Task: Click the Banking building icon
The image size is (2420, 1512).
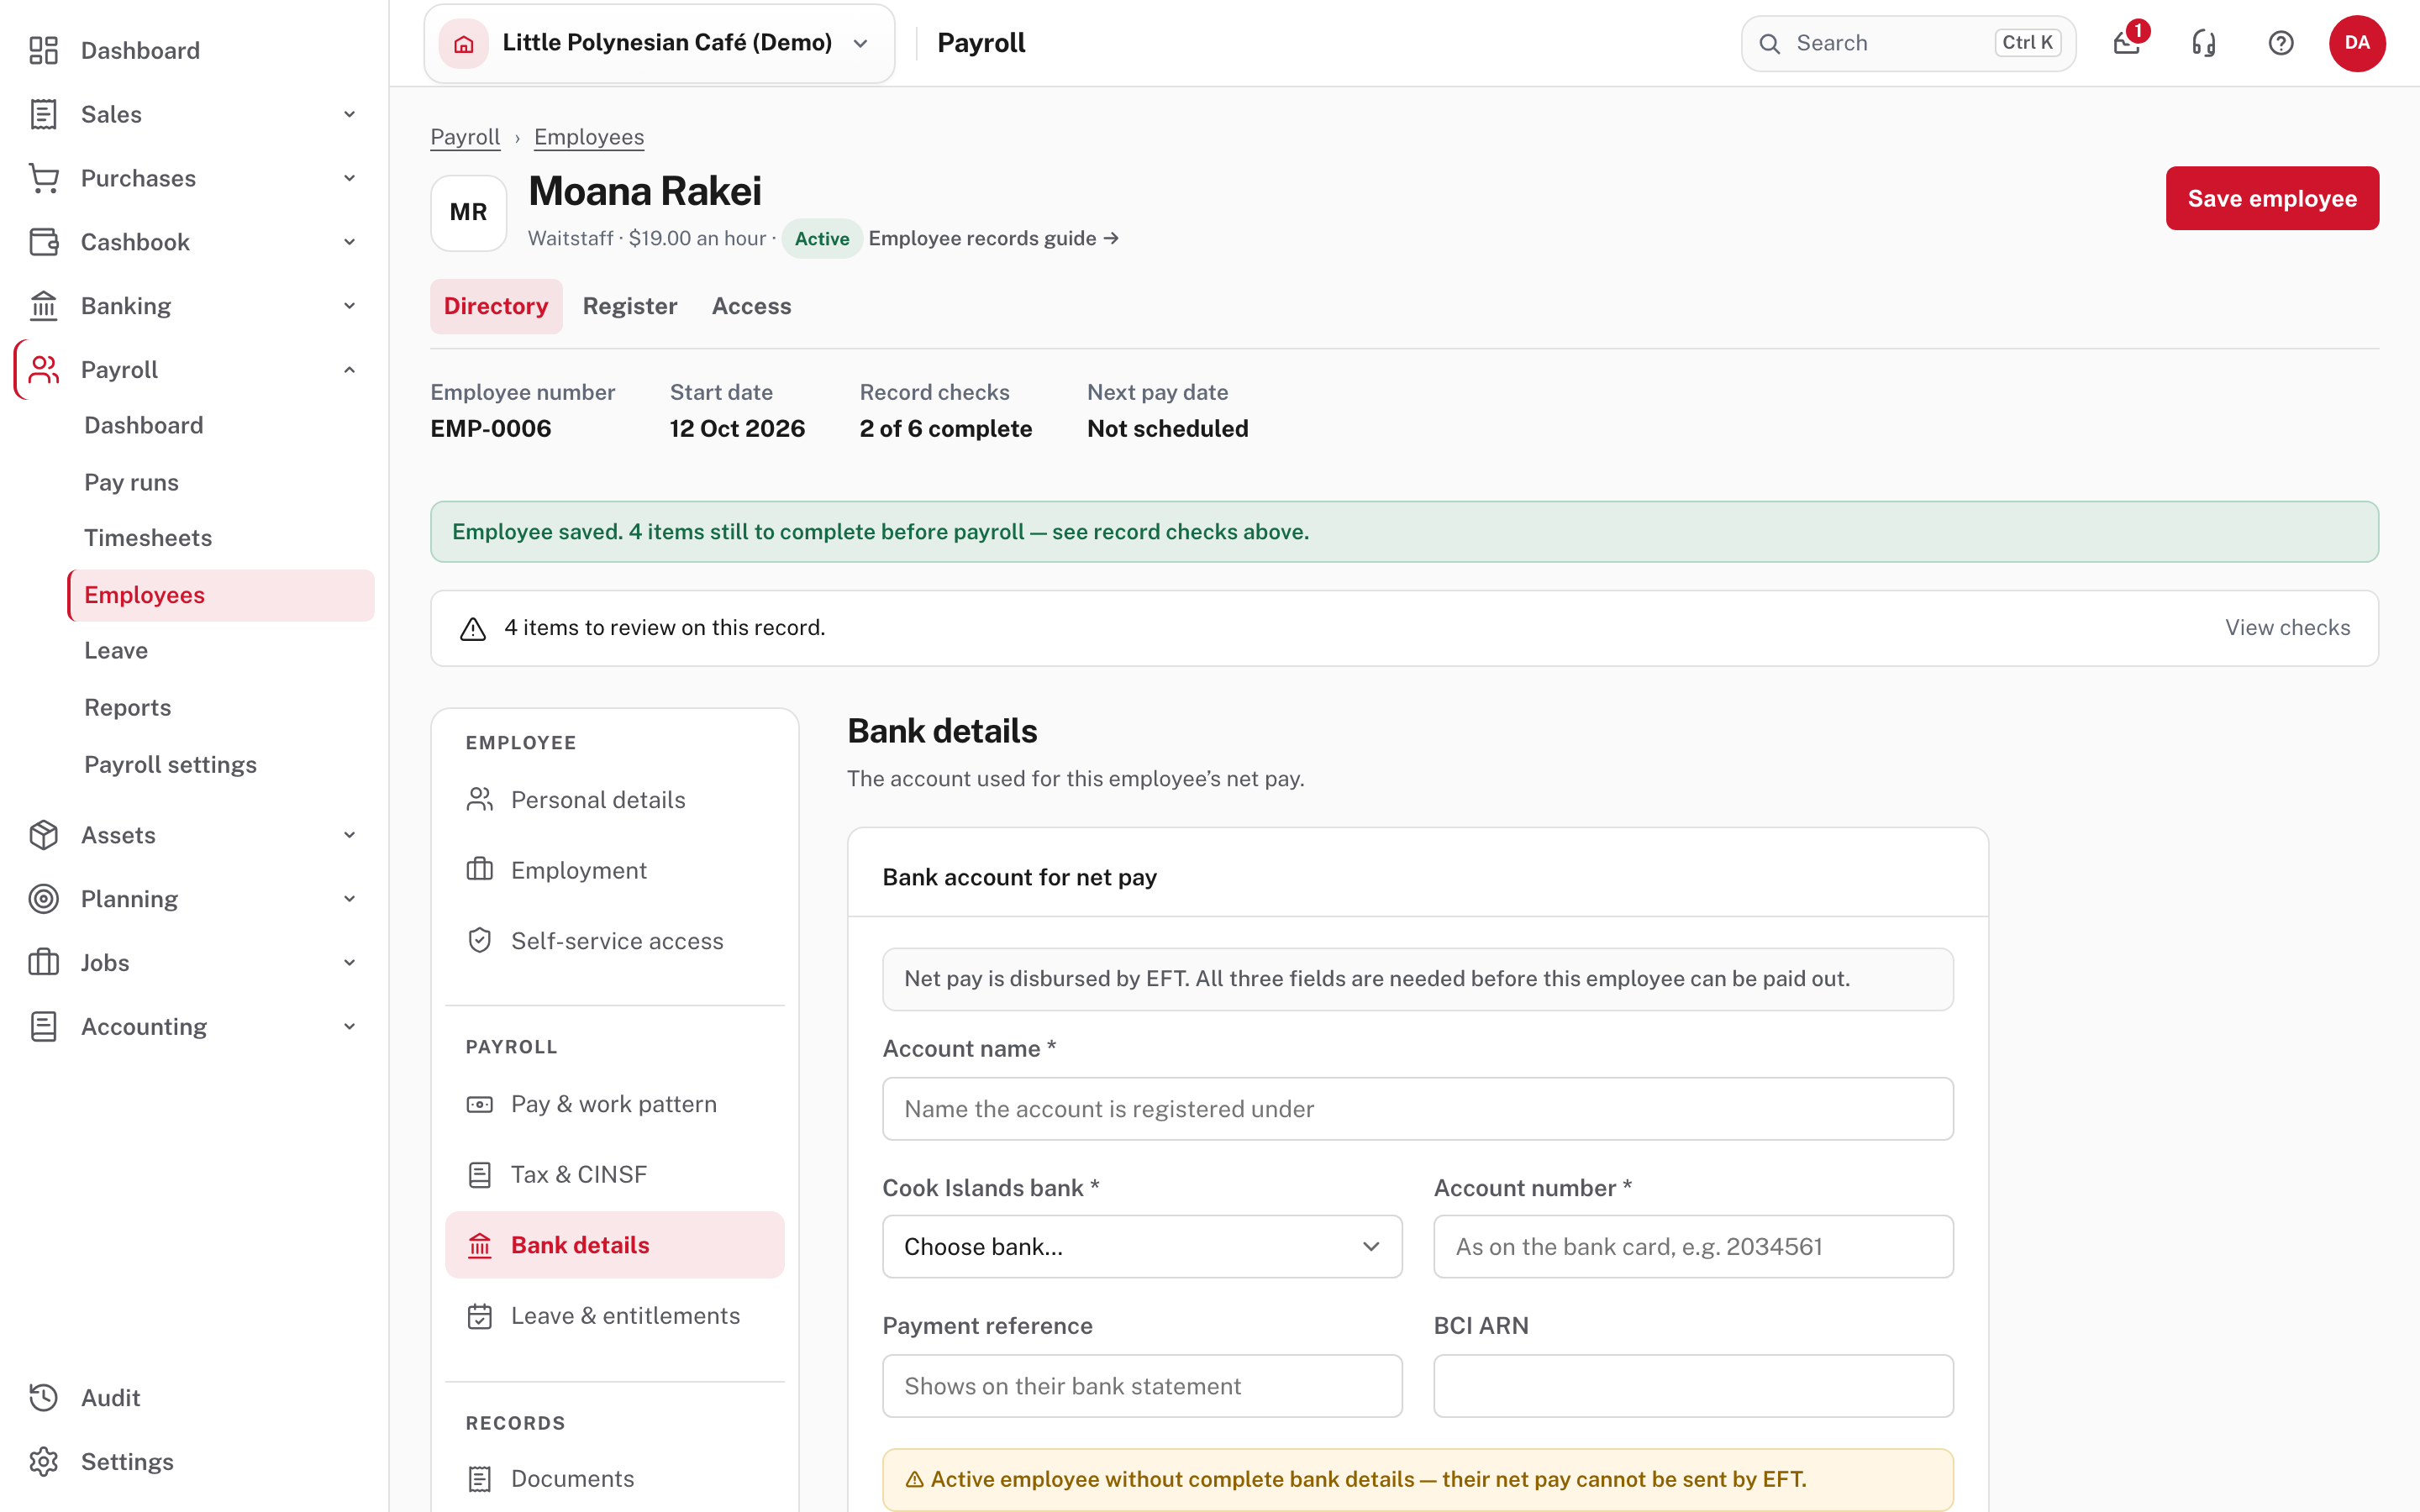Action: coord(43,306)
